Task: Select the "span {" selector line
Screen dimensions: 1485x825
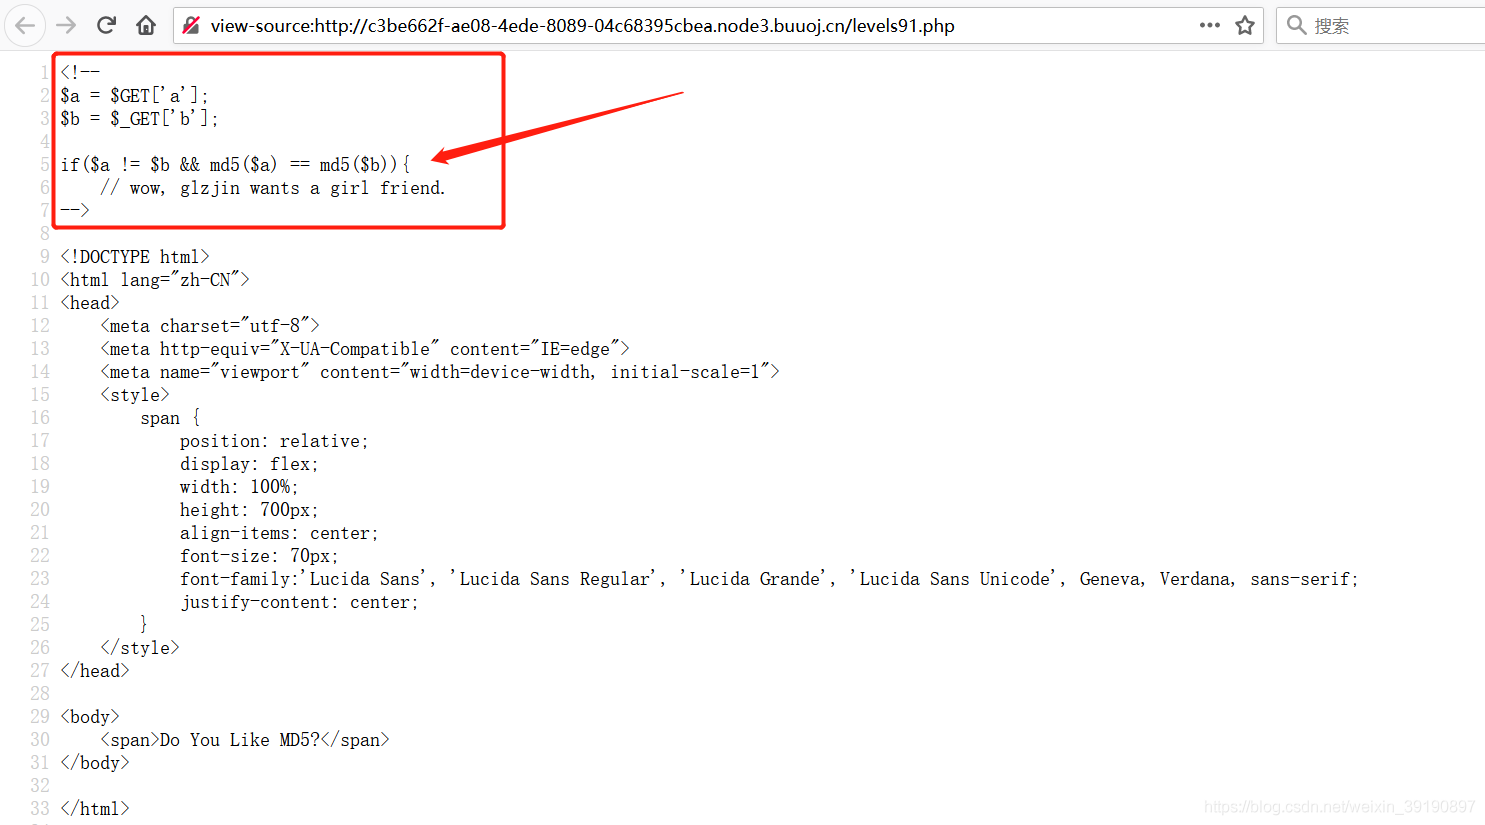Action: [x=170, y=418]
